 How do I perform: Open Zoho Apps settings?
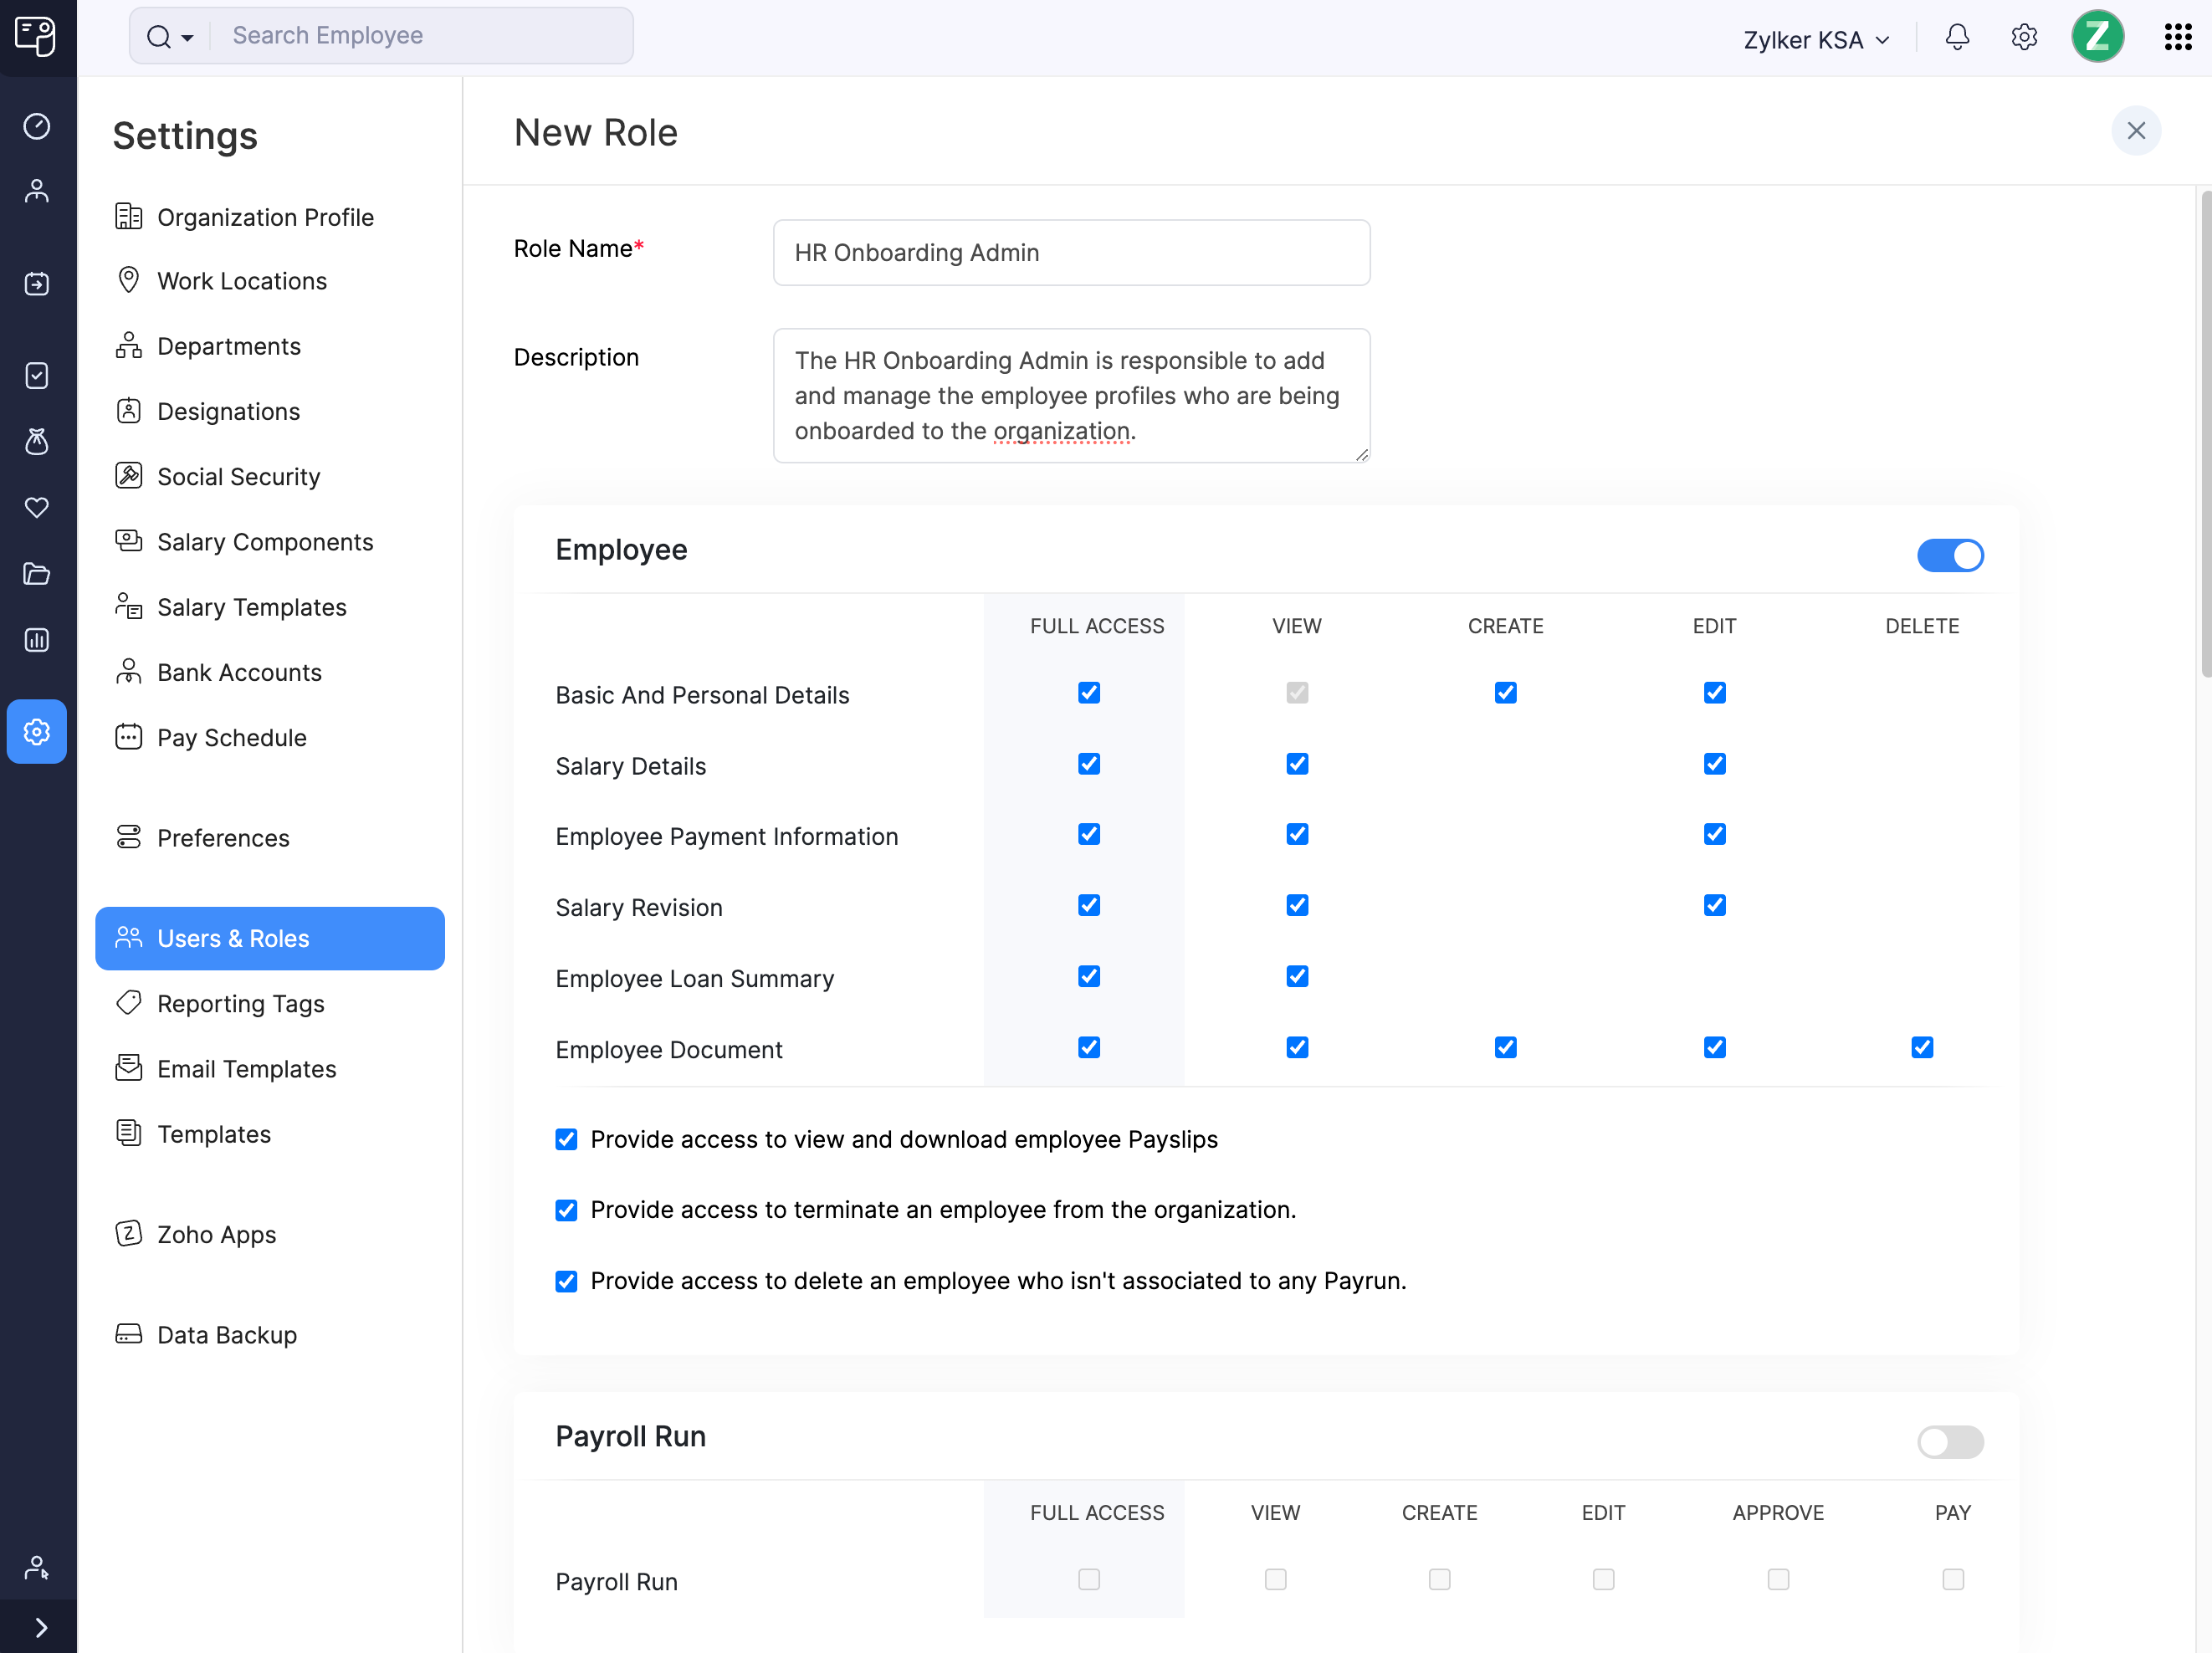[x=216, y=1234]
